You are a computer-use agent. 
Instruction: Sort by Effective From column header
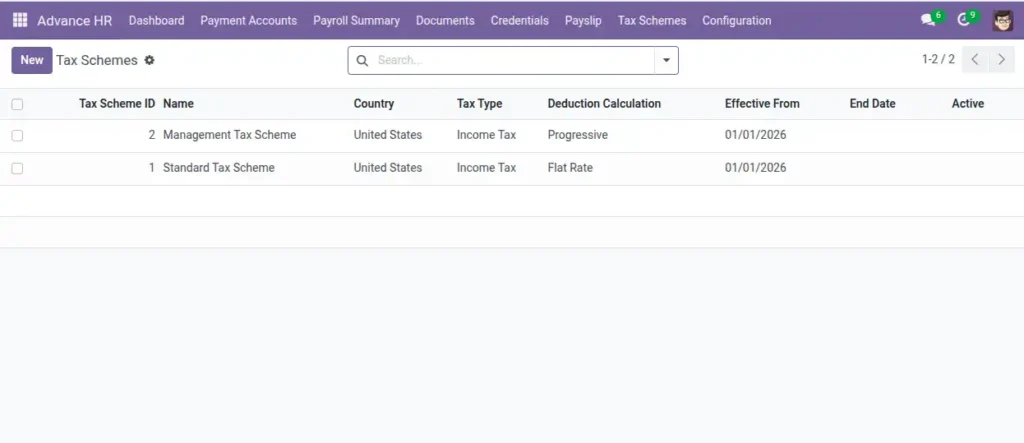pos(762,103)
